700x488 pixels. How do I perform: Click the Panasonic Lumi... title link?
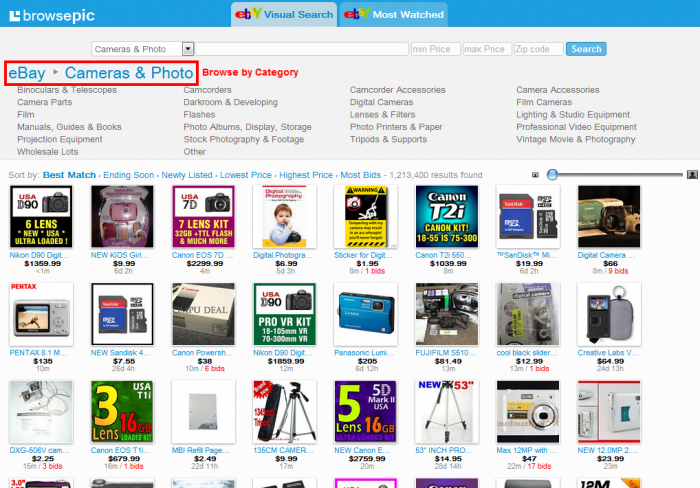pyautogui.click(x=364, y=353)
